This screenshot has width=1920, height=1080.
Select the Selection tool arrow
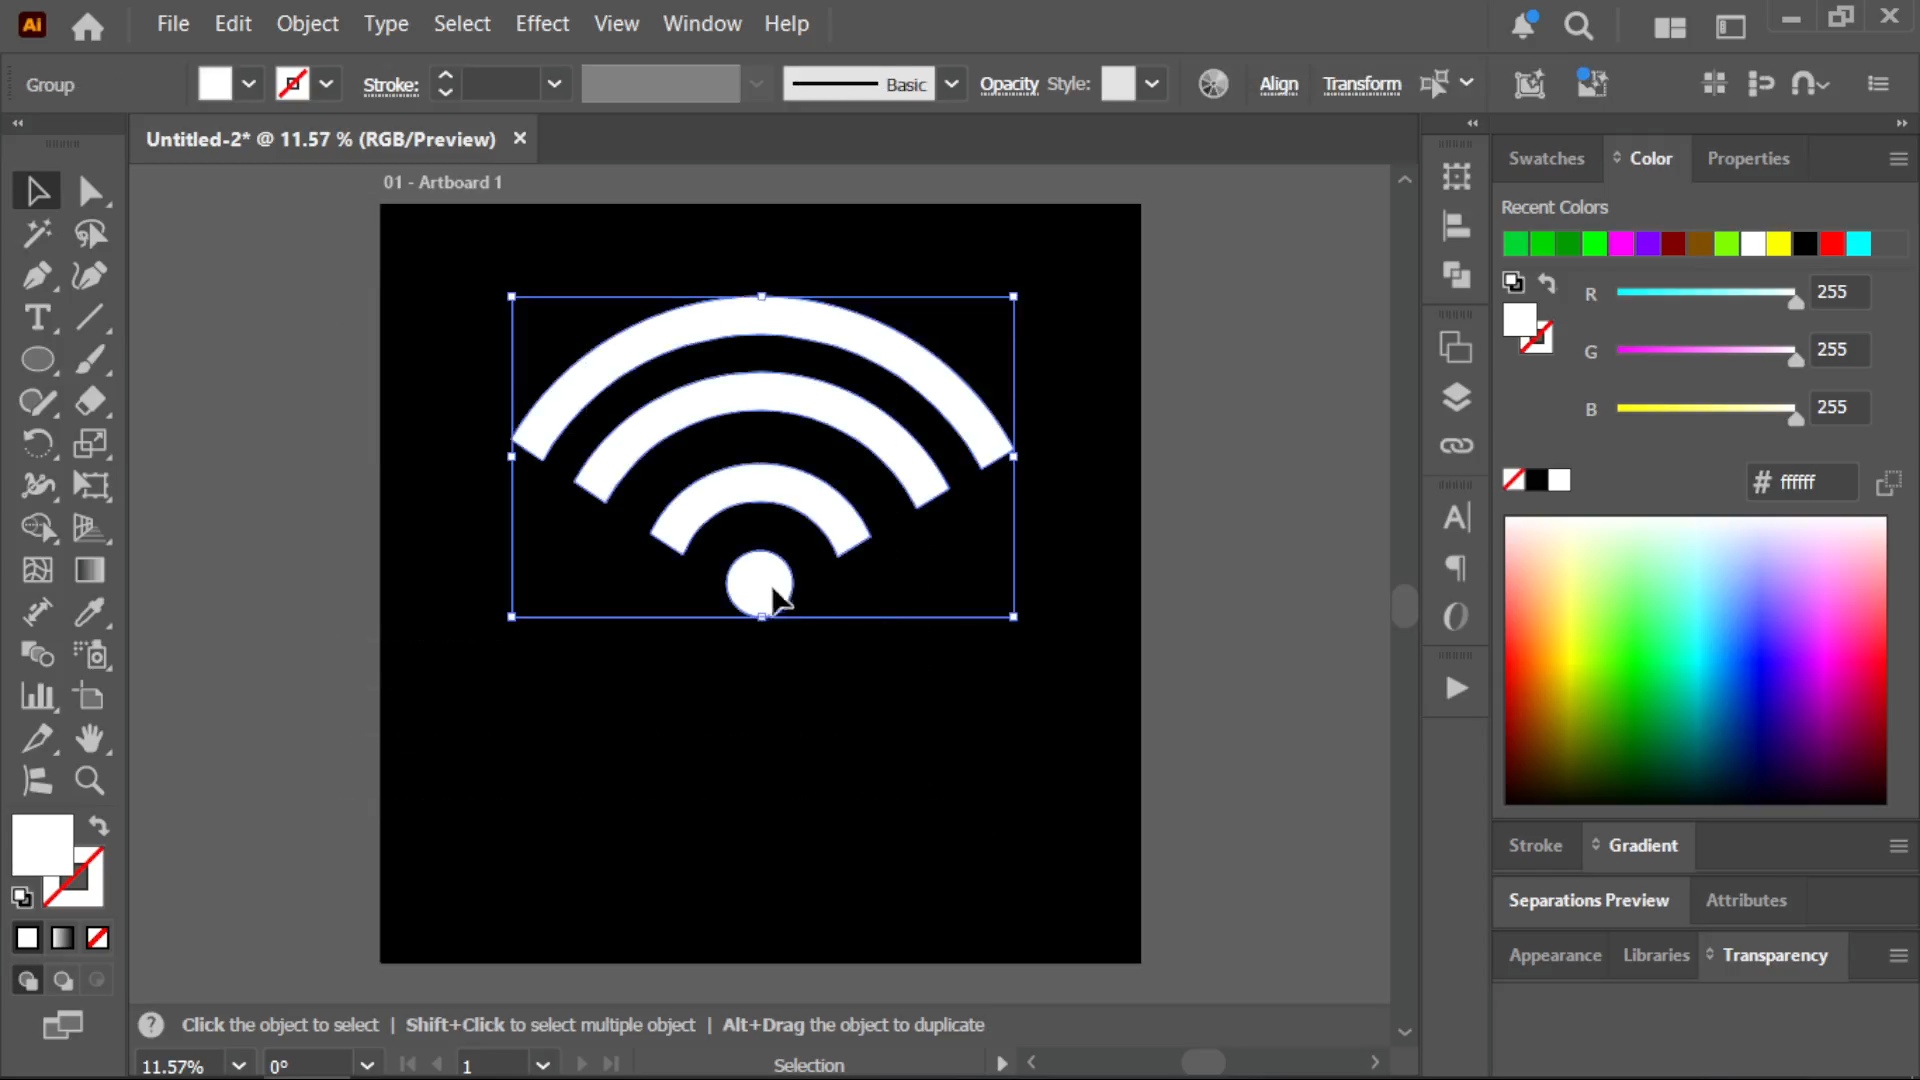pyautogui.click(x=37, y=191)
